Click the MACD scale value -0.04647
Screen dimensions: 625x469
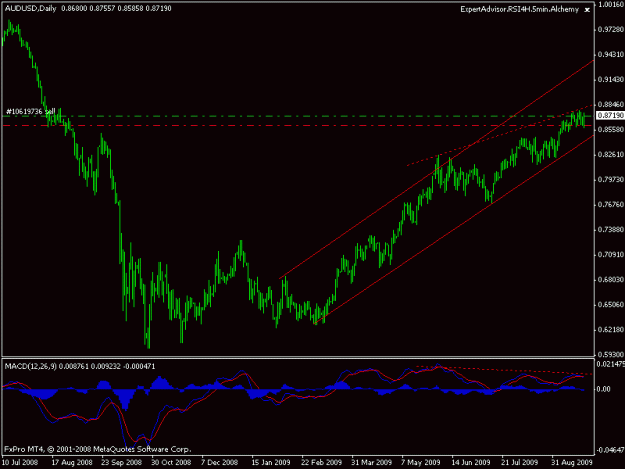click(610, 450)
